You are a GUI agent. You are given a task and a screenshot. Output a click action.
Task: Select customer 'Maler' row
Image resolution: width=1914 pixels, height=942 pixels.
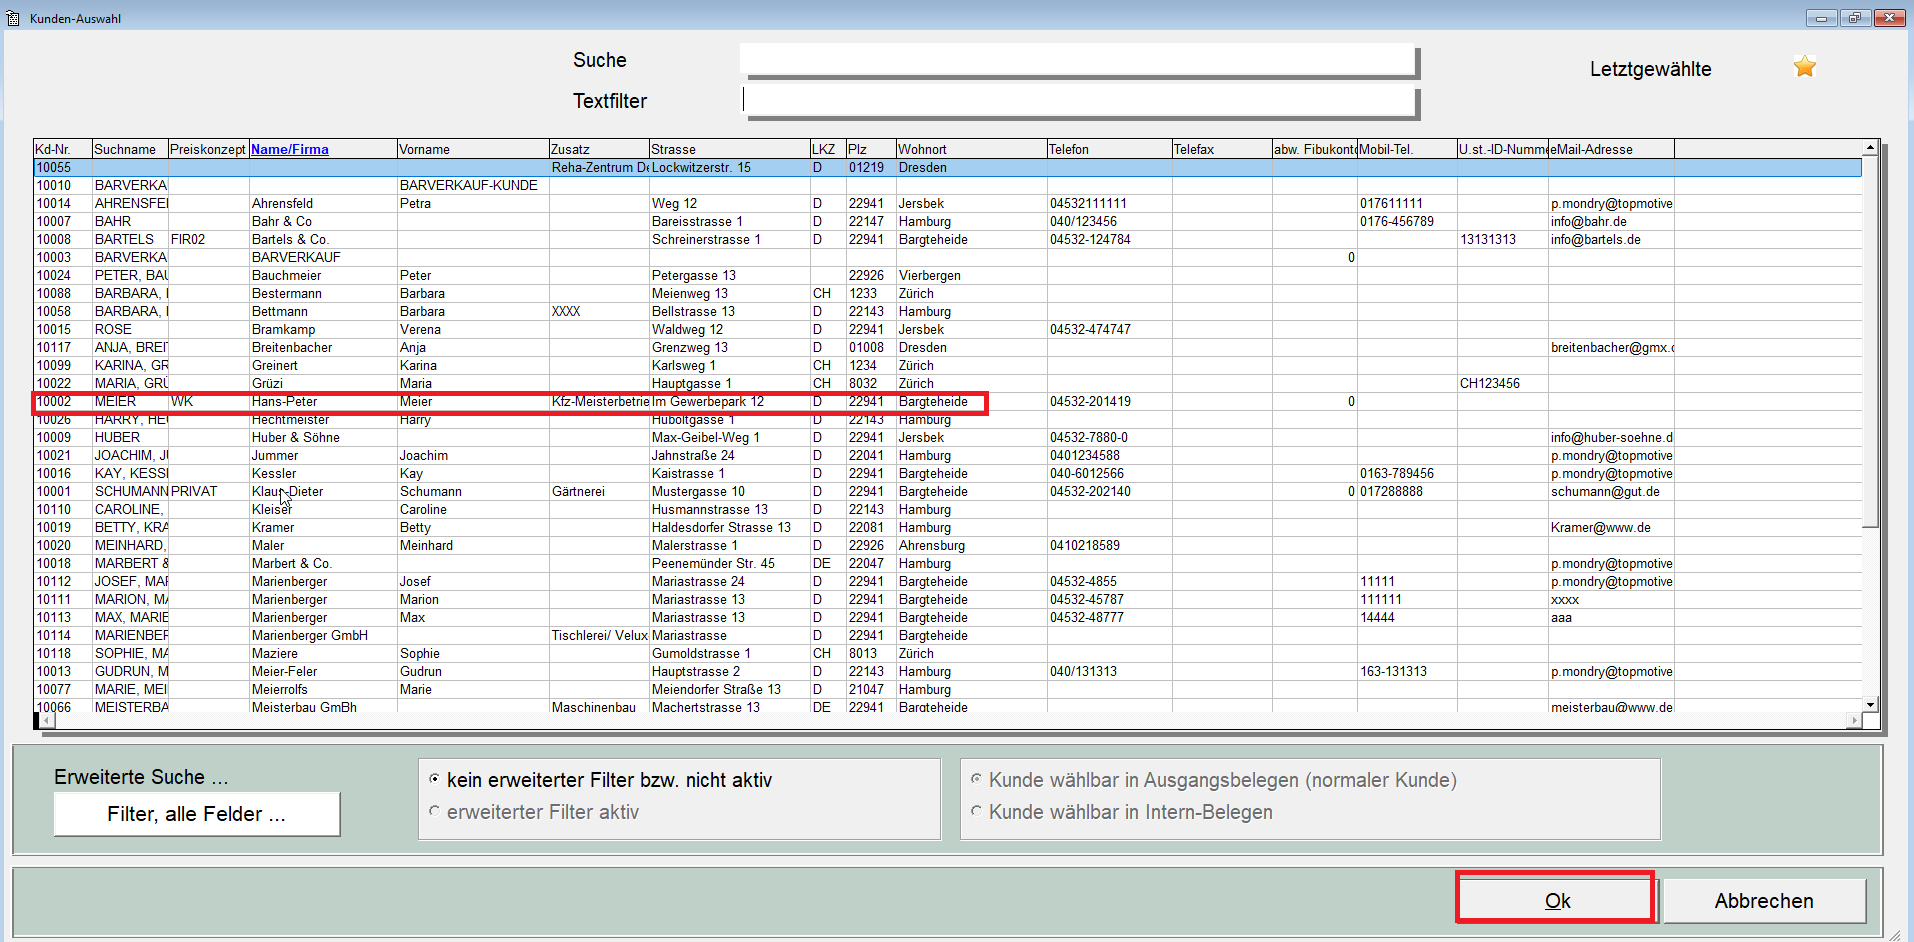[948, 545]
